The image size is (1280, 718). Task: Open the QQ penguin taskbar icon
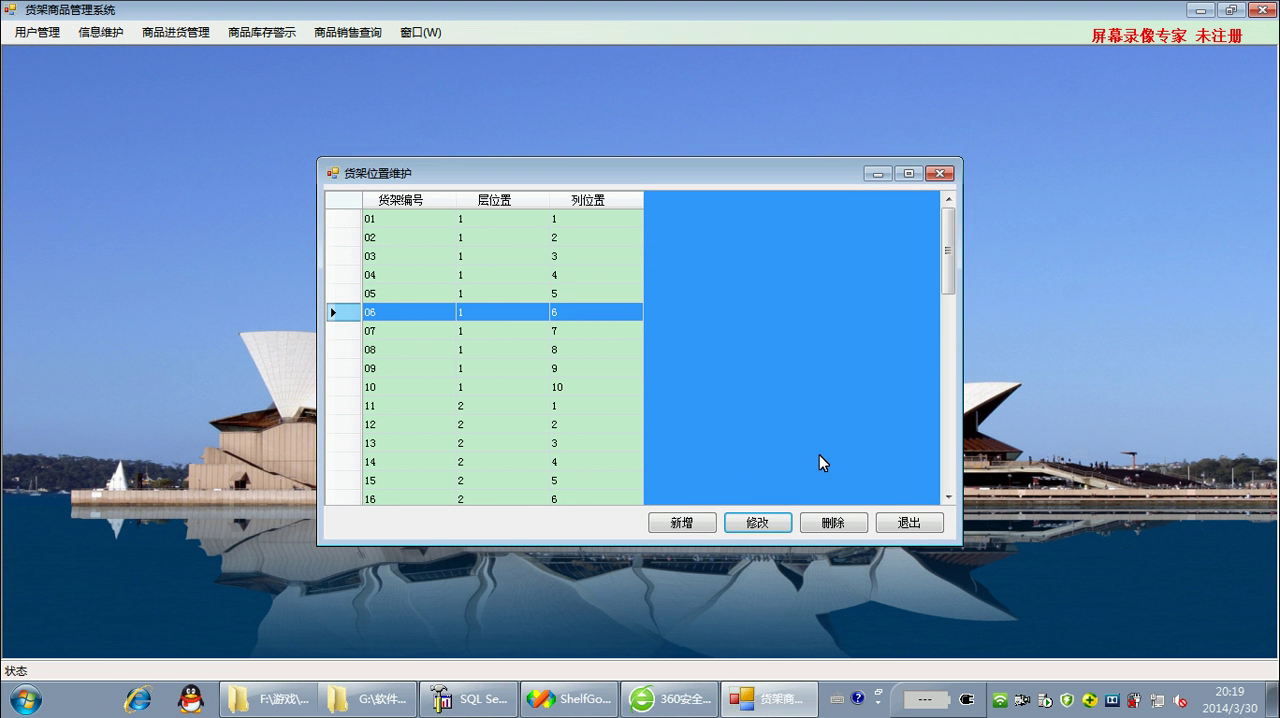190,699
